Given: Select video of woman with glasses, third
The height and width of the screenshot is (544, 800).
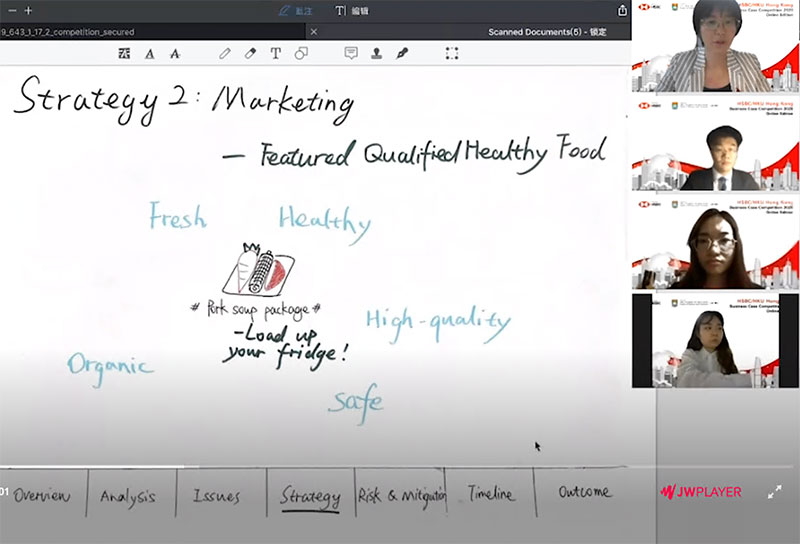Looking at the screenshot, I should point(715,244).
